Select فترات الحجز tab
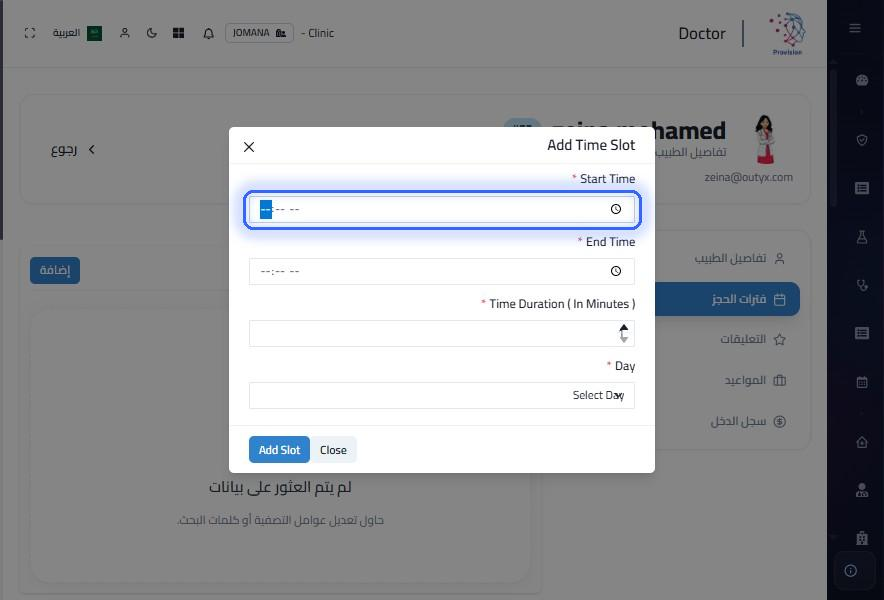 727,299
